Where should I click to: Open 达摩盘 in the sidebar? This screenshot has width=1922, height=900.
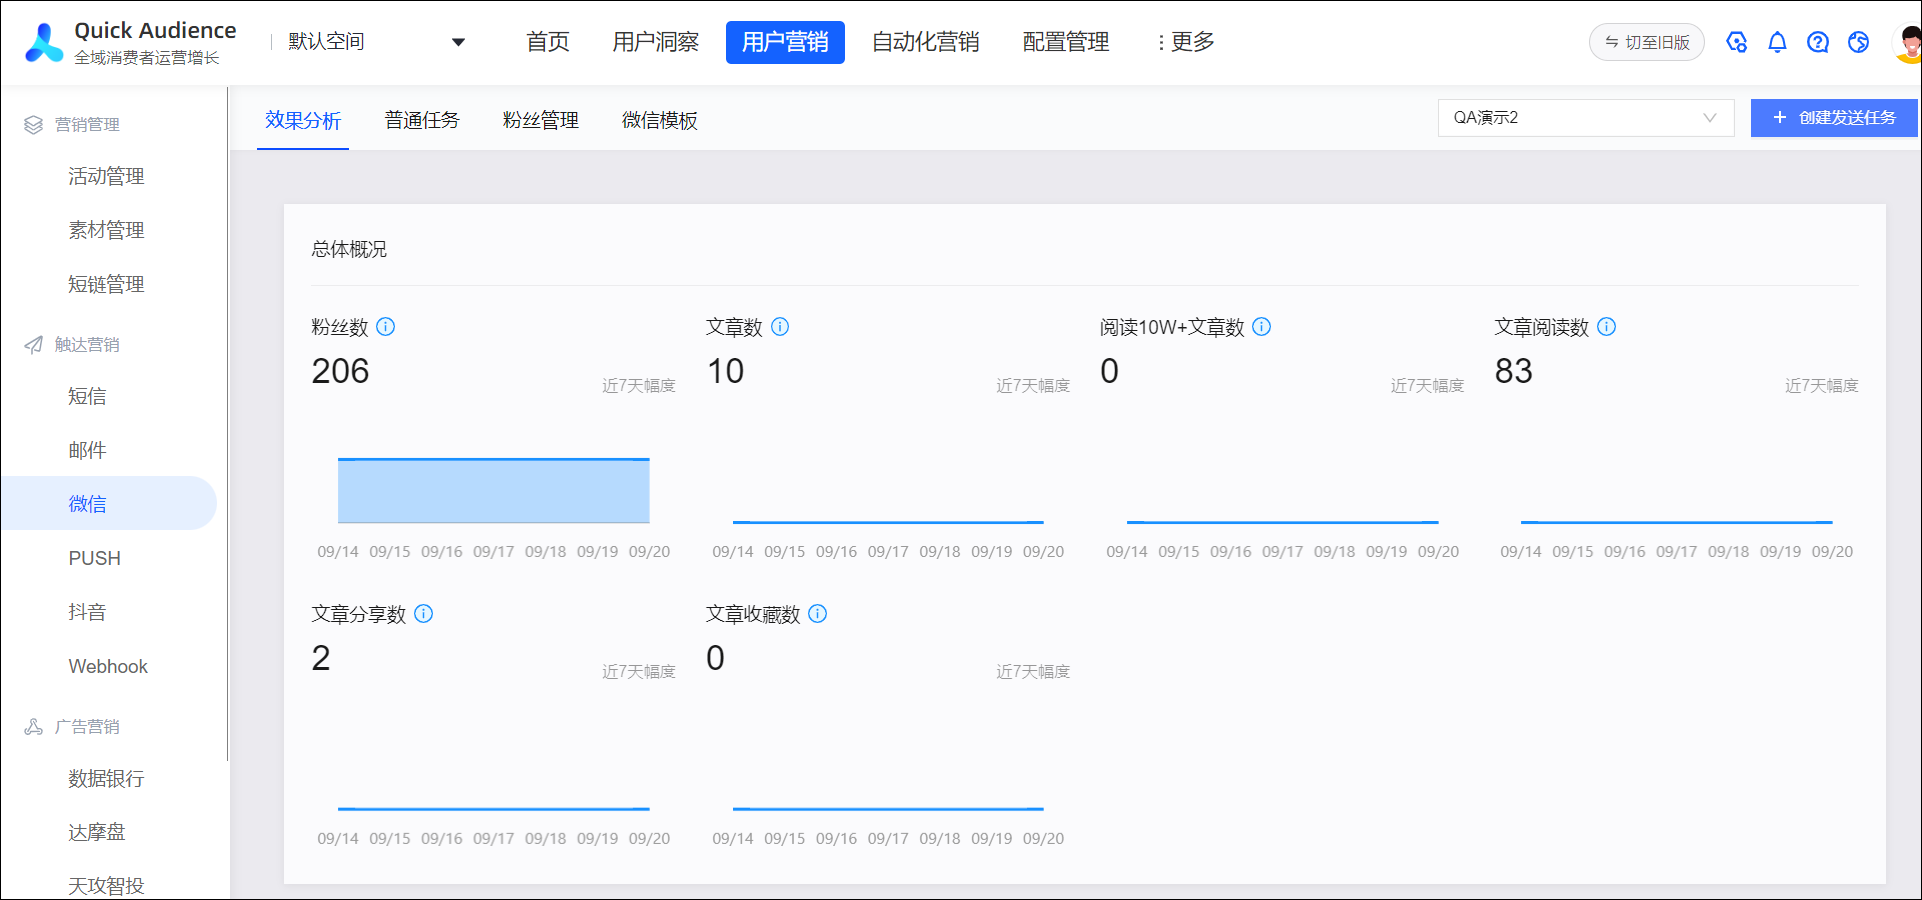97,833
